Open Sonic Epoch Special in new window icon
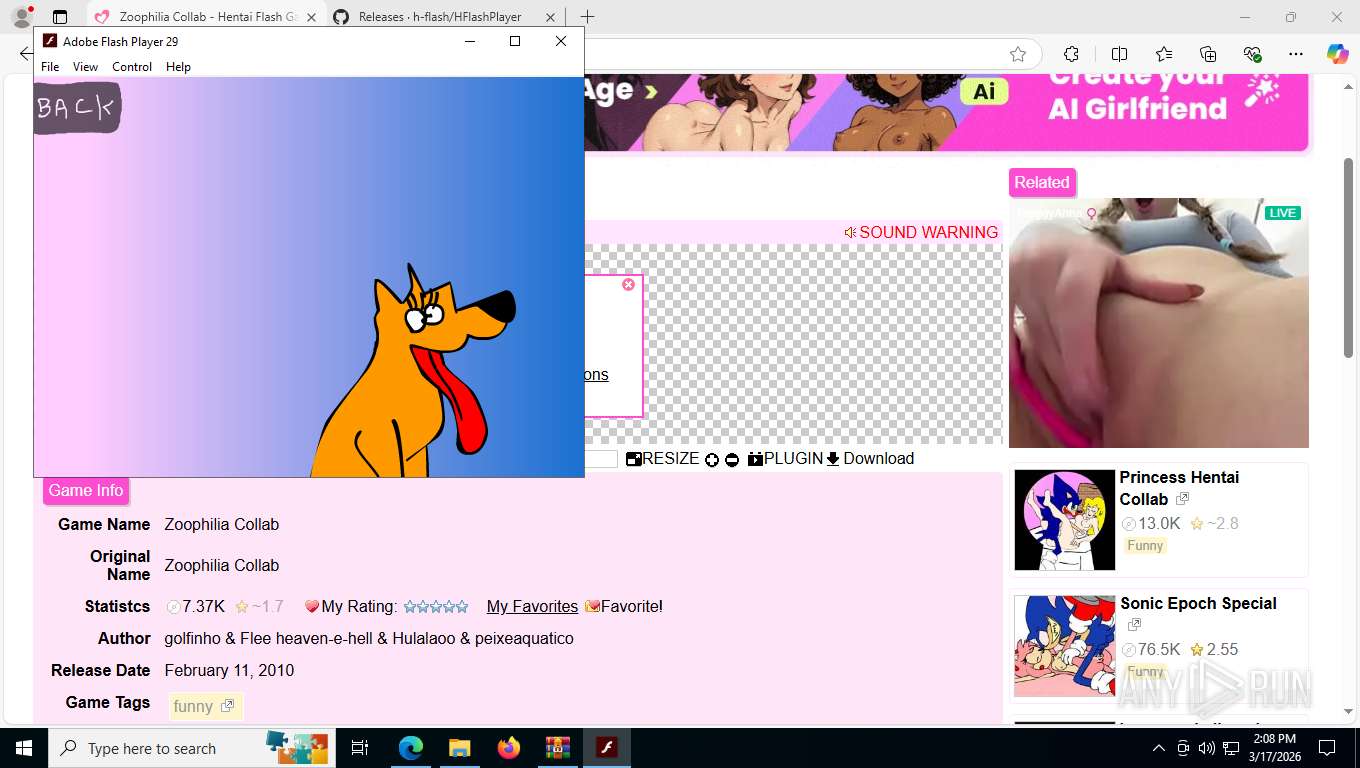The height and width of the screenshot is (768, 1360). pyautogui.click(x=1134, y=625)
